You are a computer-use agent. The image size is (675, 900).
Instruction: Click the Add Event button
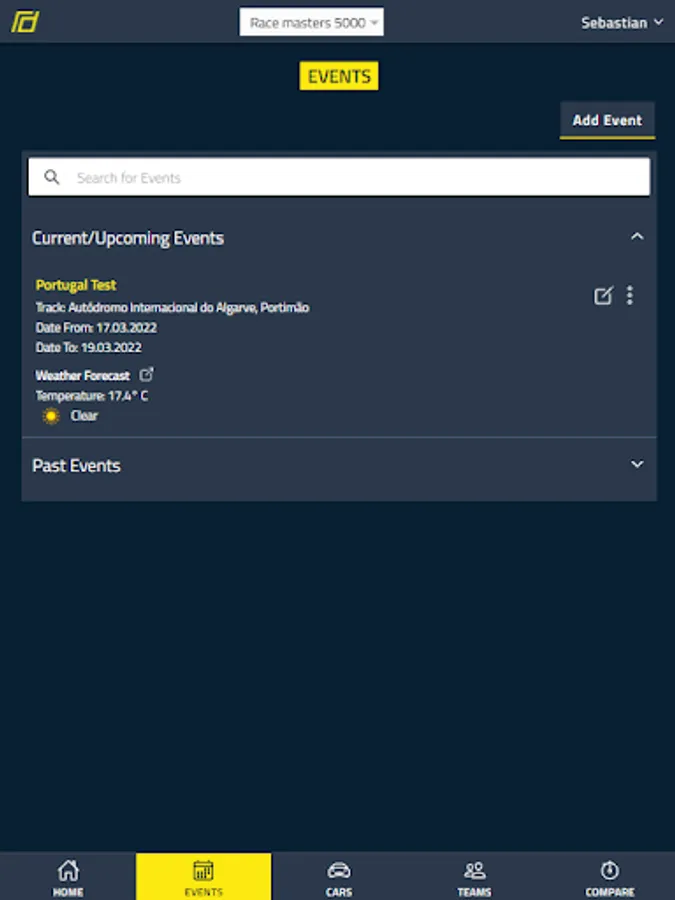coord(607,121)
